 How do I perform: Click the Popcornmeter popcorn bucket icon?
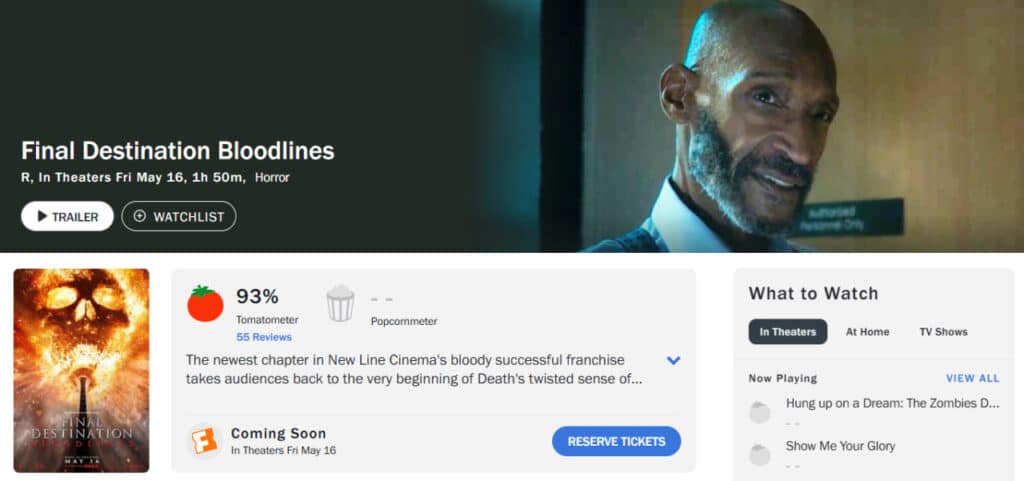pos(340,303)
